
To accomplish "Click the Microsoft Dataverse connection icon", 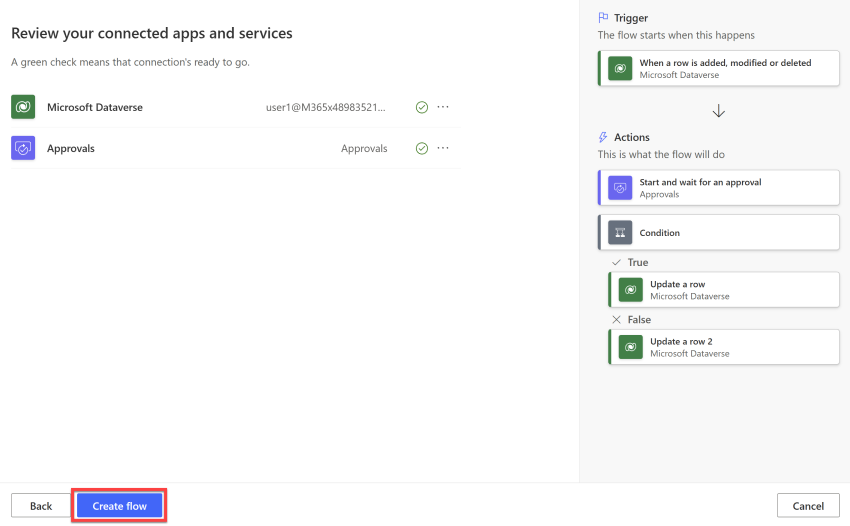I will 23,107.
